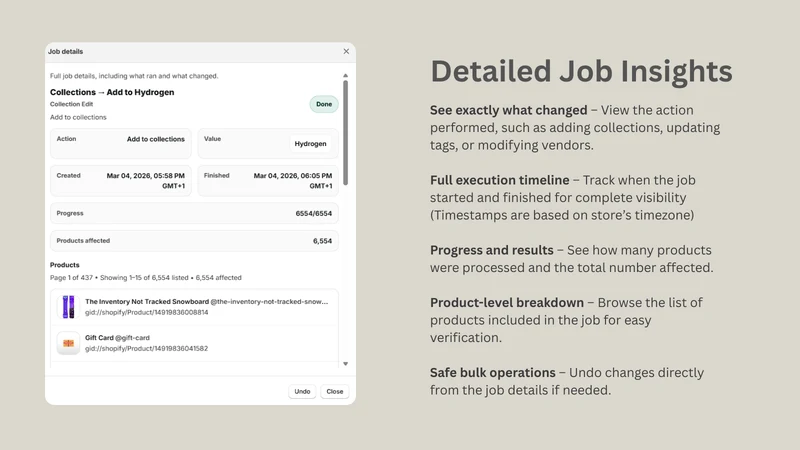Click Safe bulk operations text
Screen dimensions: 800x450
click(x=492, y=372)
